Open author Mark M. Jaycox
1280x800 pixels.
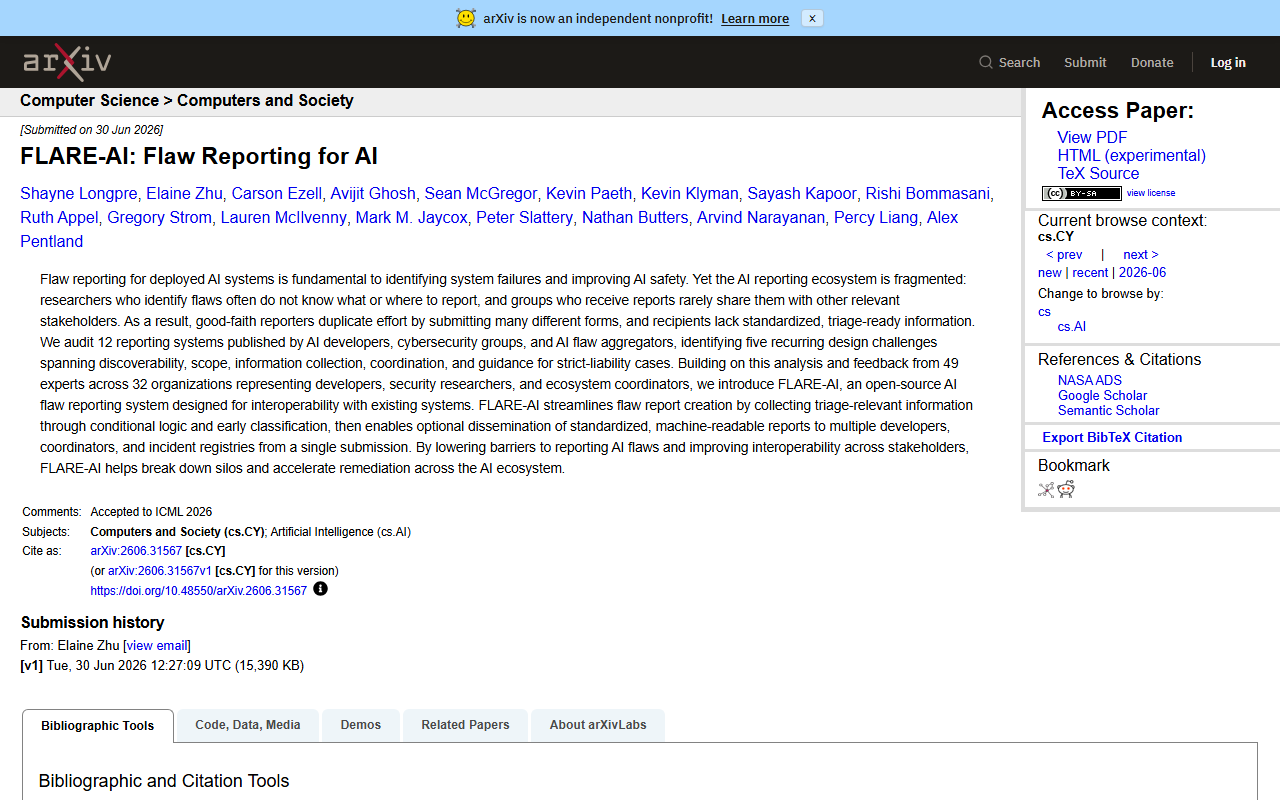[x=412, y=217]
